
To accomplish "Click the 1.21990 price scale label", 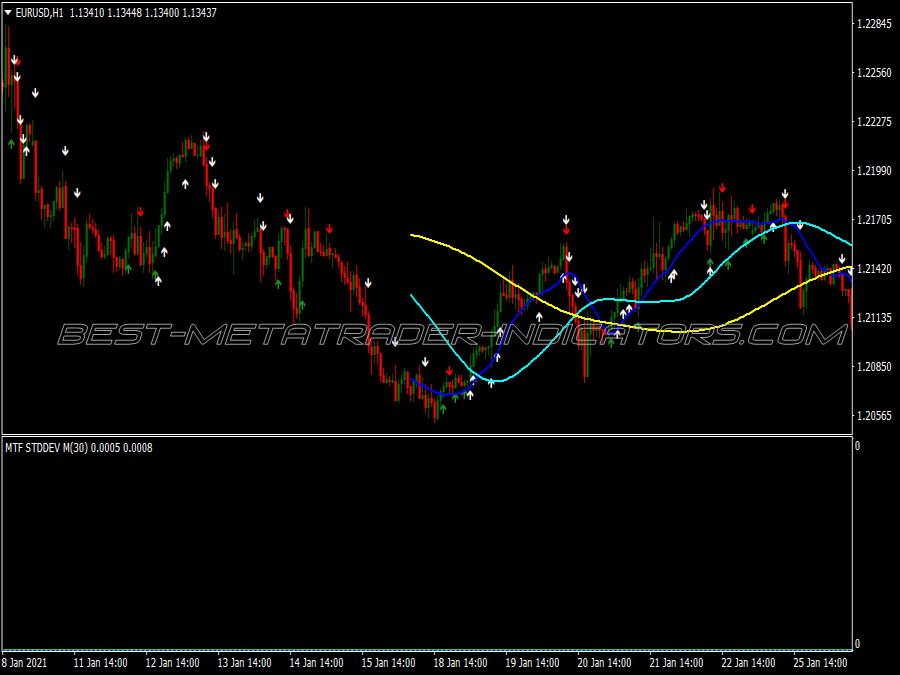I will [x=874, y=170].
